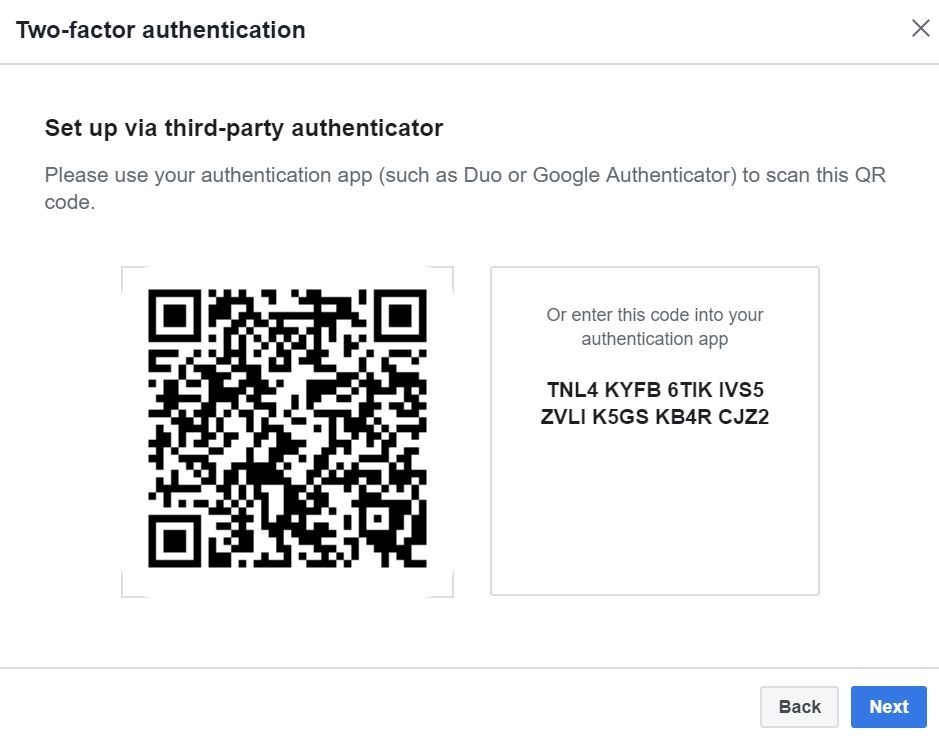Close the Two-factor authentication dialog
The width and height of the screenshot is (939, 742).
click(920, 28)
